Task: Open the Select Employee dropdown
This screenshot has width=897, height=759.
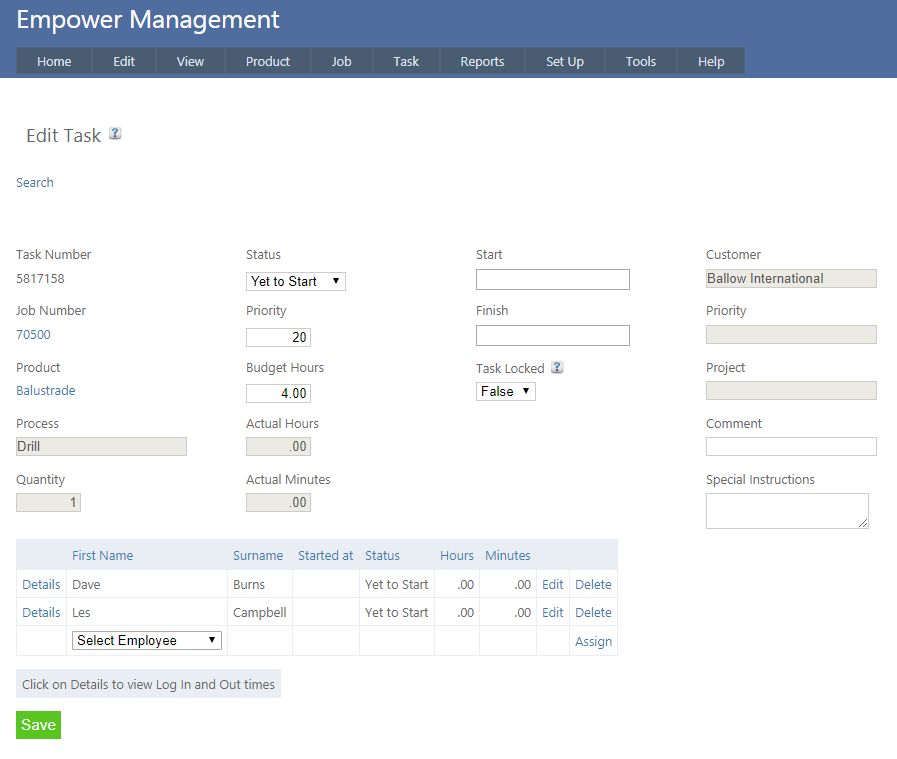Action: click(147, 641)
